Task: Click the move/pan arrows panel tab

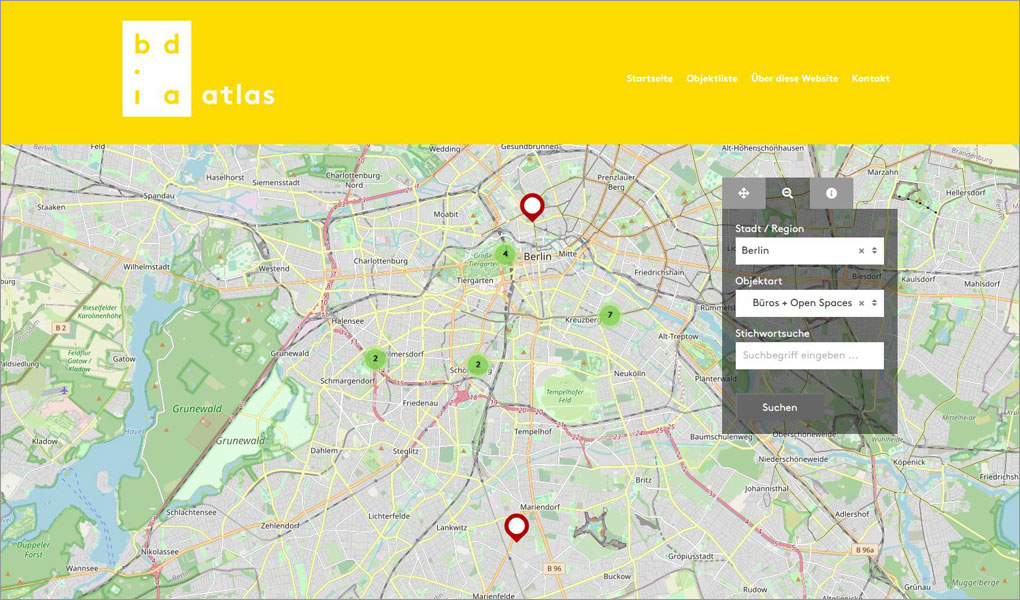Action: point(744,193)
